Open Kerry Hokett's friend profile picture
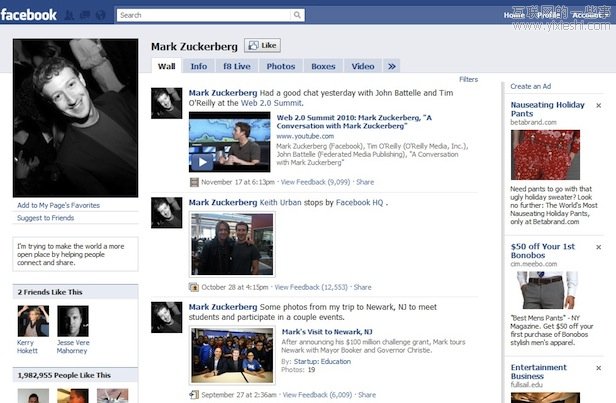Image resolution: width=616 pixels, height=403 pixels. point(33,321)
